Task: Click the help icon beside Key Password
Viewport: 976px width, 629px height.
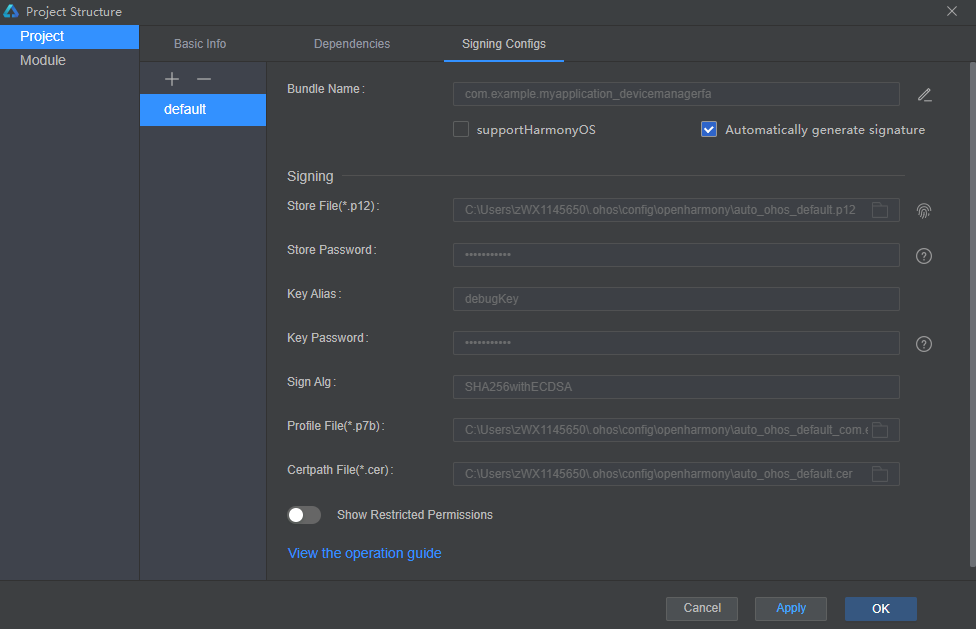Action: (924, 344)
